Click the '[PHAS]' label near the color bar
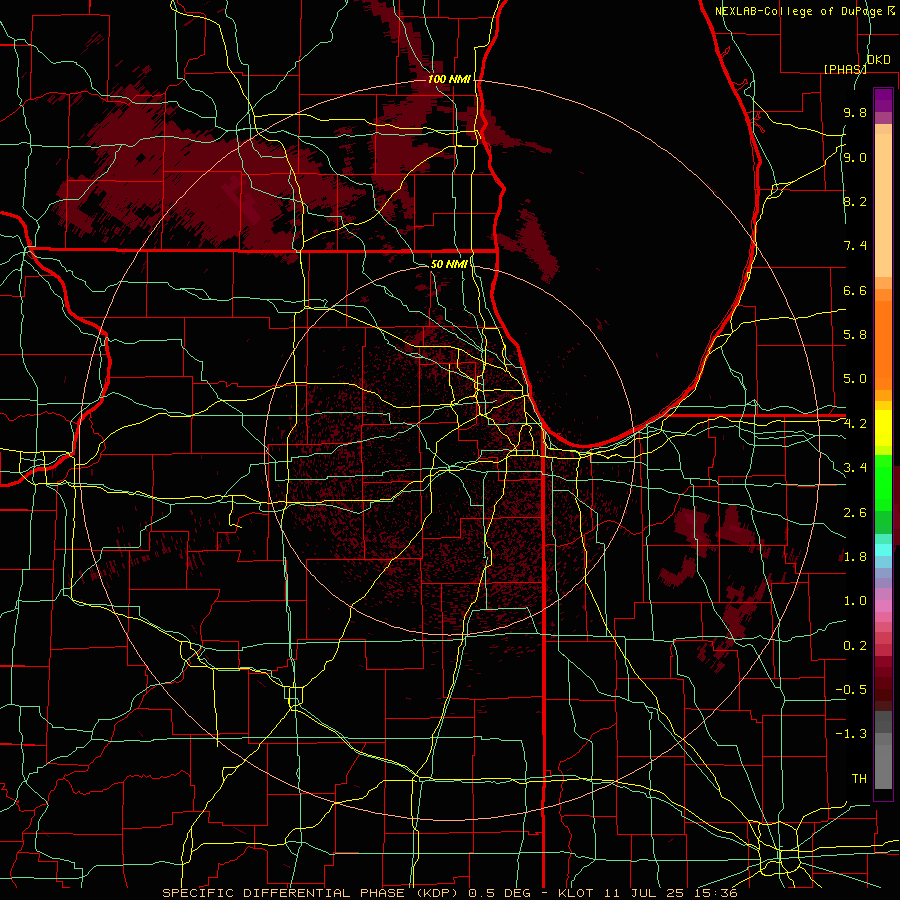Image resolution: width=900 pixels, height=900 pixels. point(845,69)
